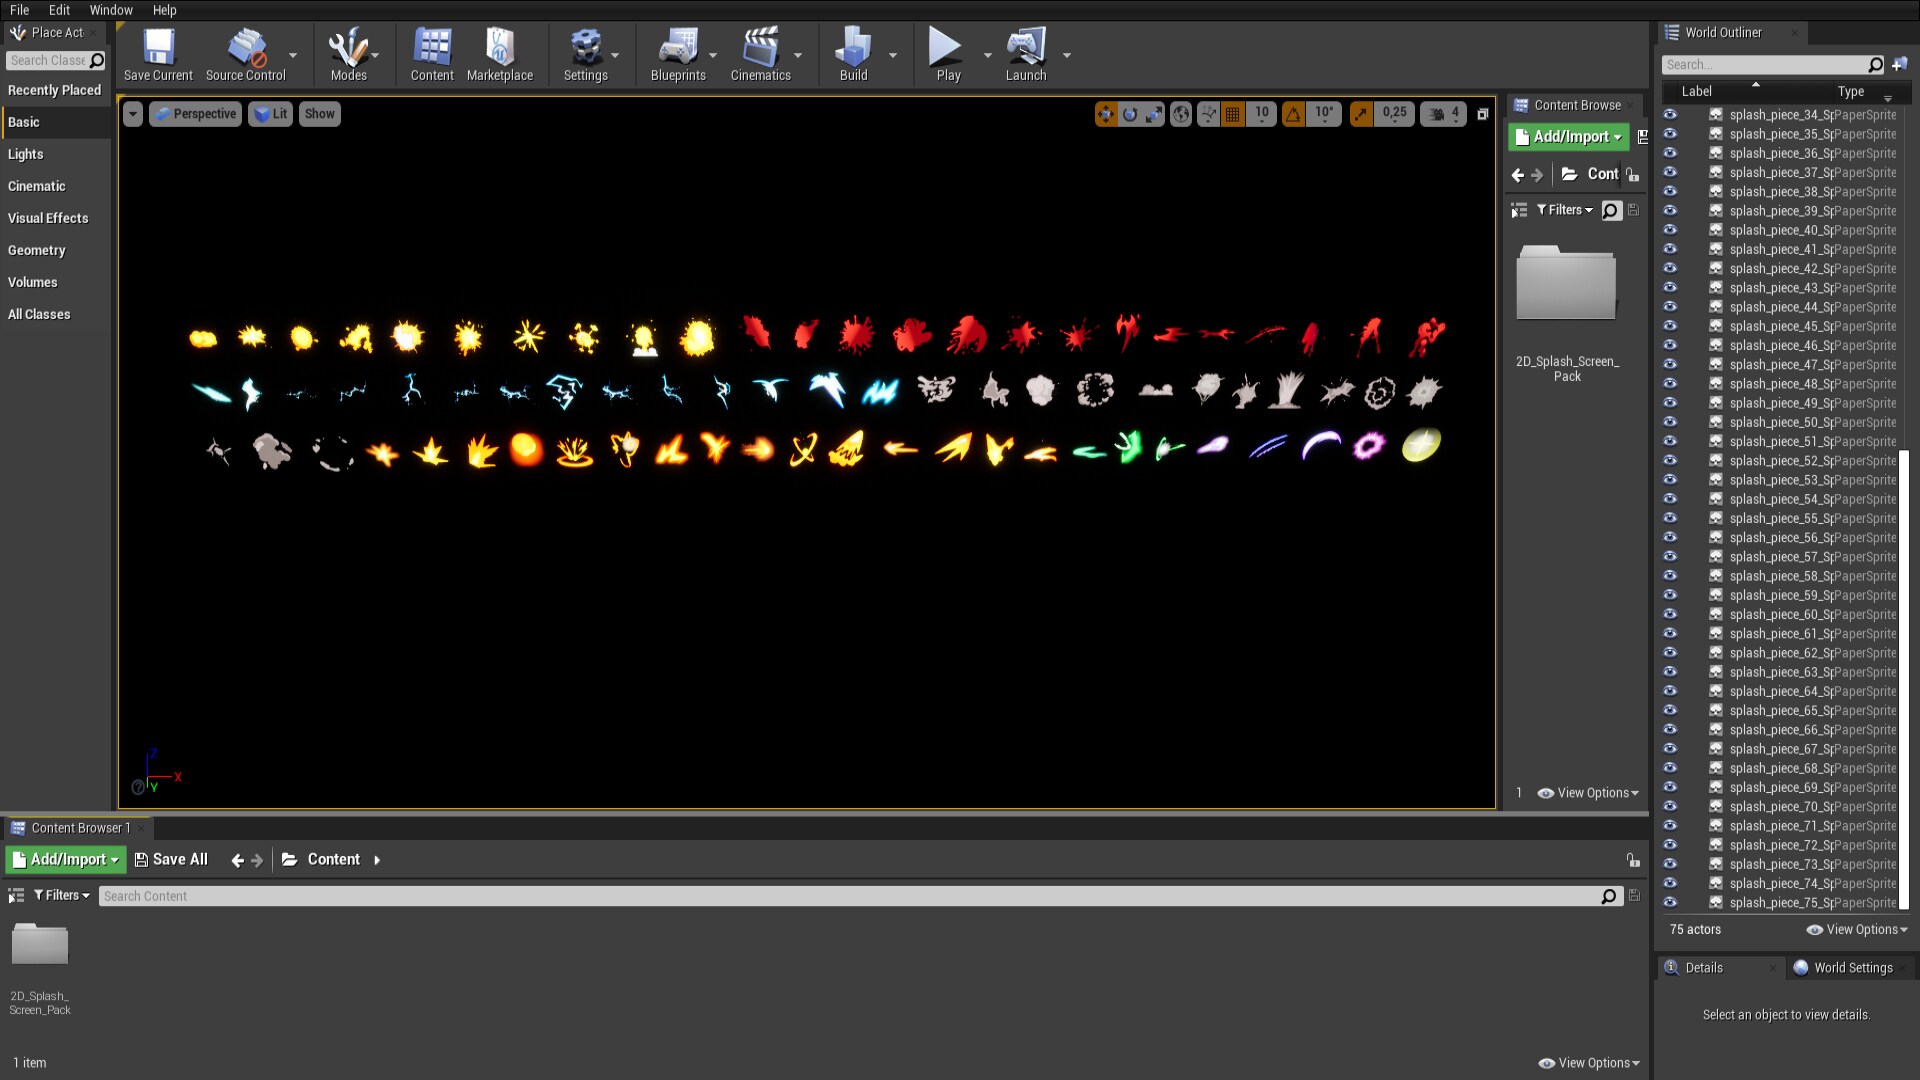The height and width of the screenshot is (1080, 1920).
Task: Select the rotate transform tool in the viewport
Action: (x=1130, y=114)
